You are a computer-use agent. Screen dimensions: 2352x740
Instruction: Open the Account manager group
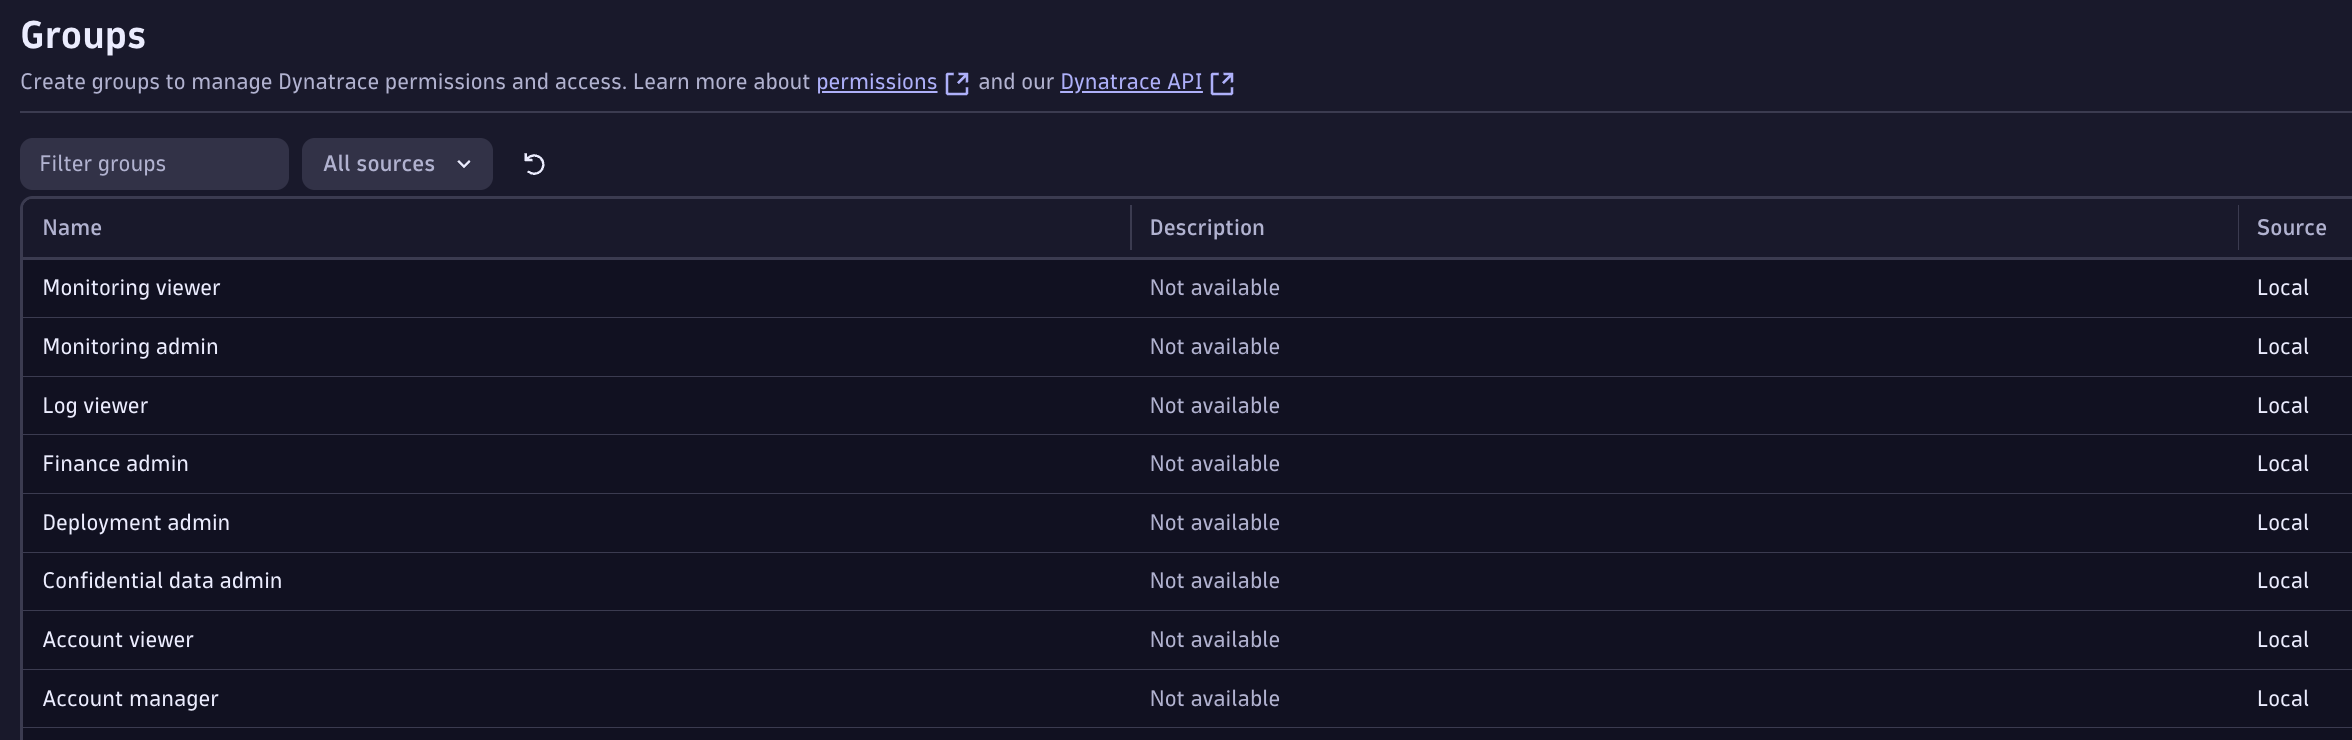click(x=130, y=699)
